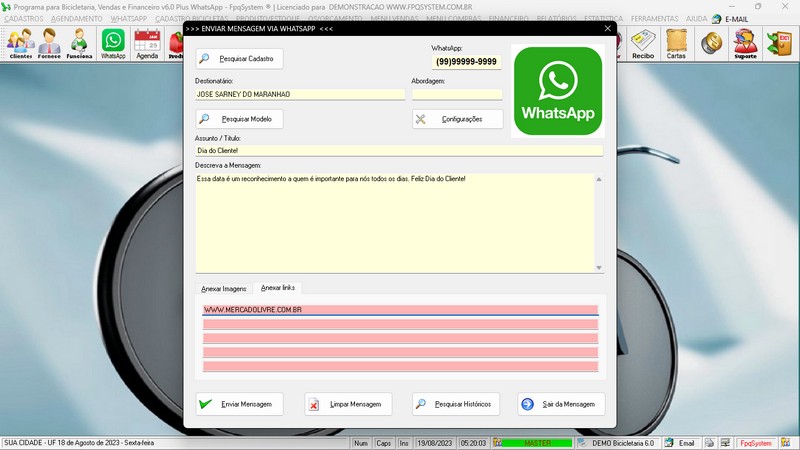
Task: Click Limpar Mensagem button
Action: click(x=348, y=404)
